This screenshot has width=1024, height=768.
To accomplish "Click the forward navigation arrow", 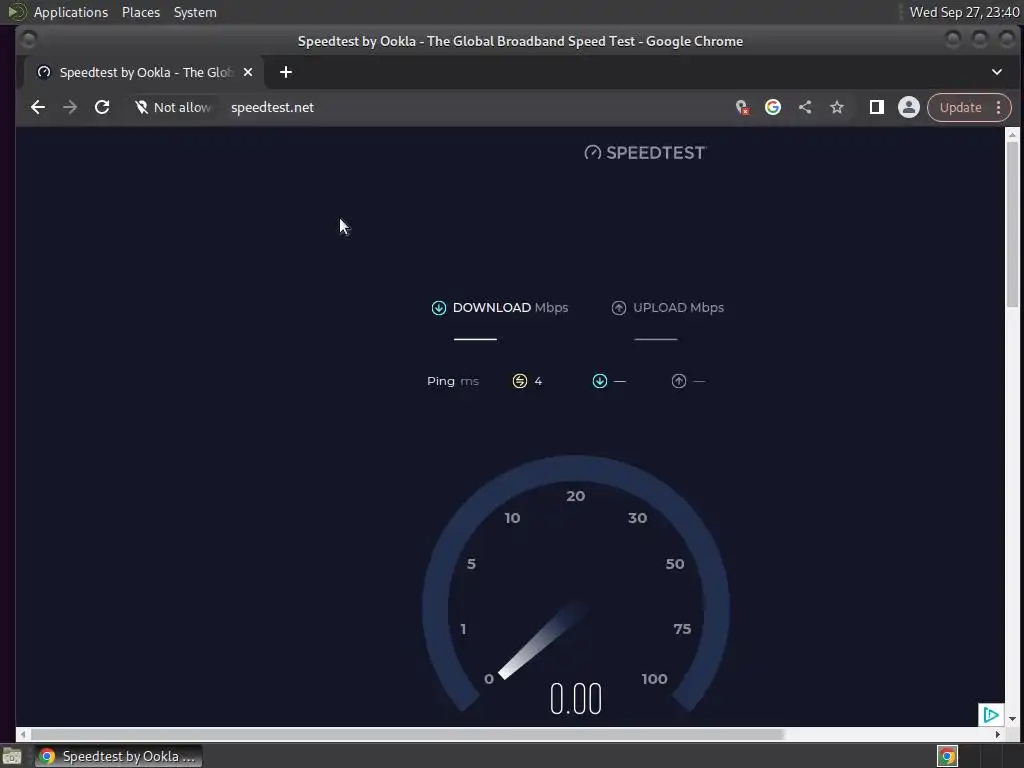I will point(70,107).
